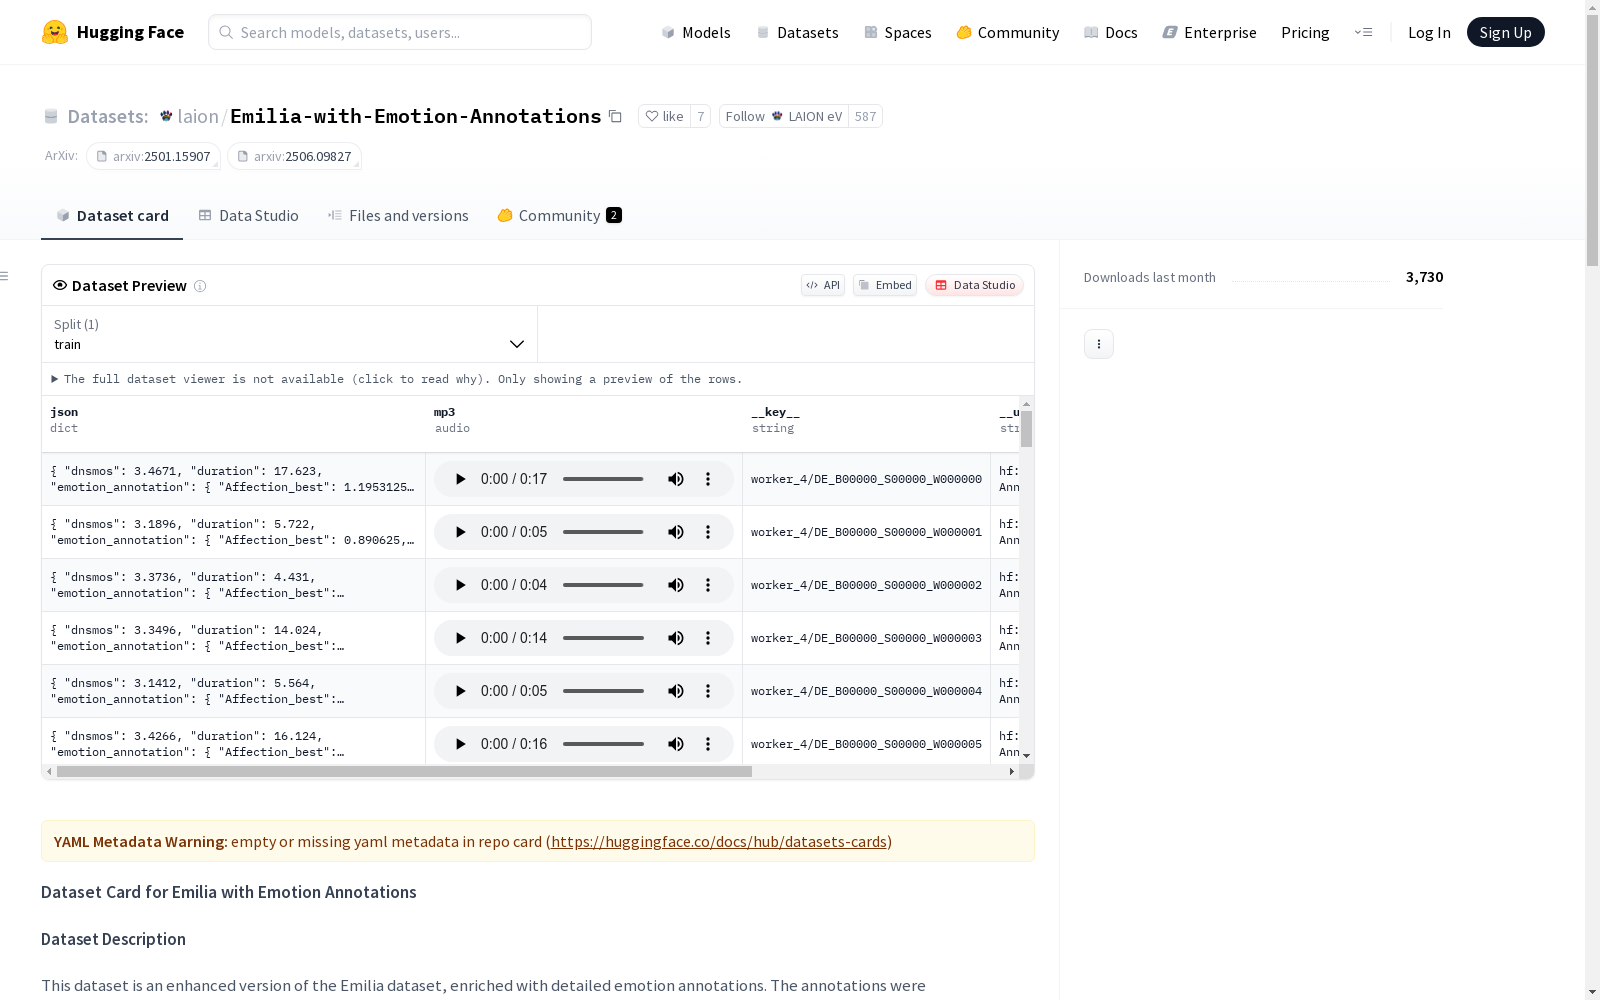
Task: Copy dataset name with the copy icon
Action: (615, 116)
